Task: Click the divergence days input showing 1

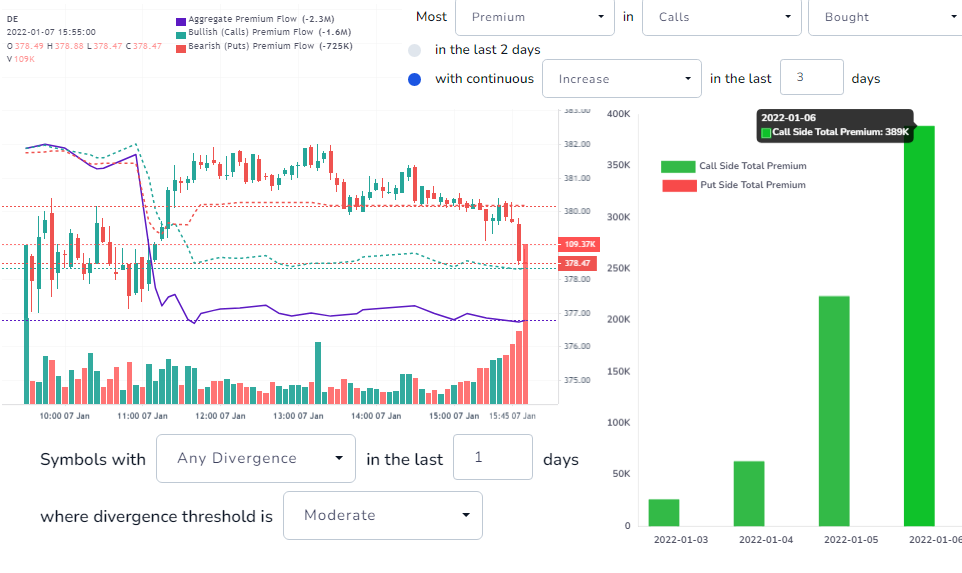Action: [493, 457]
